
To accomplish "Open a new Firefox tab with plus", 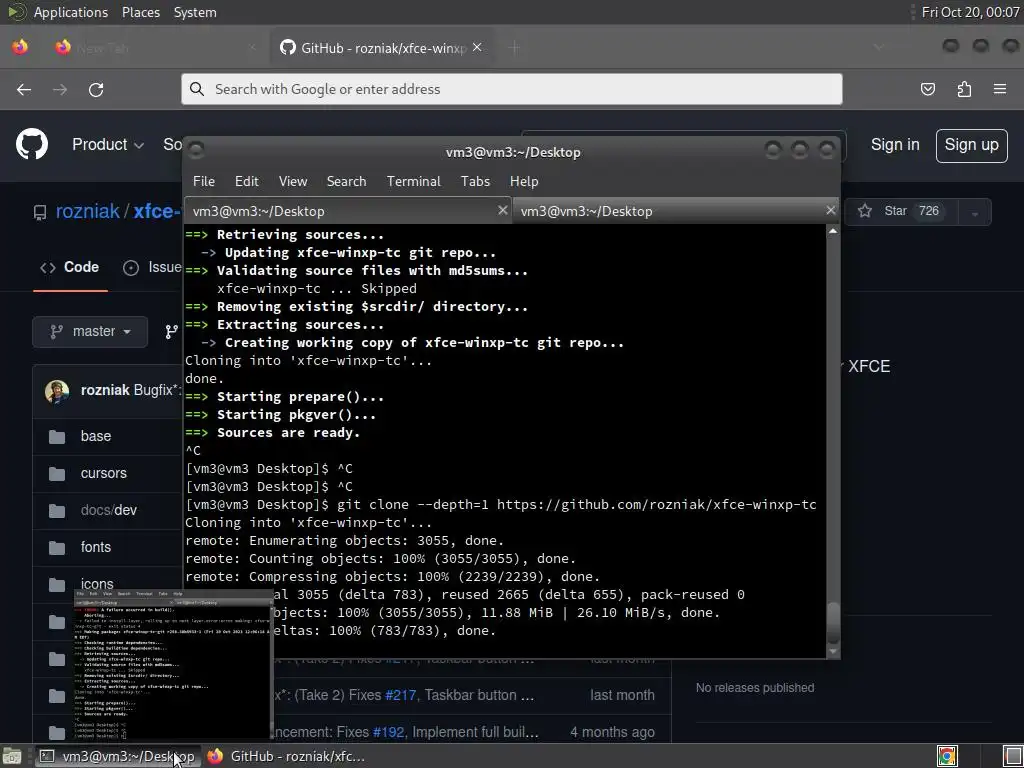I will (514, 47).
